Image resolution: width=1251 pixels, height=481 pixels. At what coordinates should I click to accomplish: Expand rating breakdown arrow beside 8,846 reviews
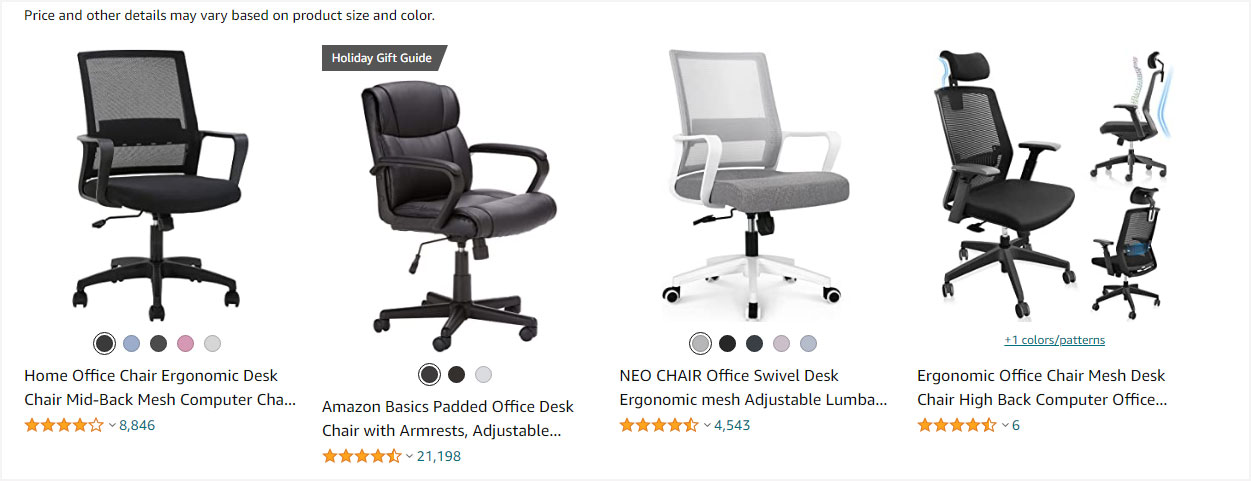coord(112,425)
